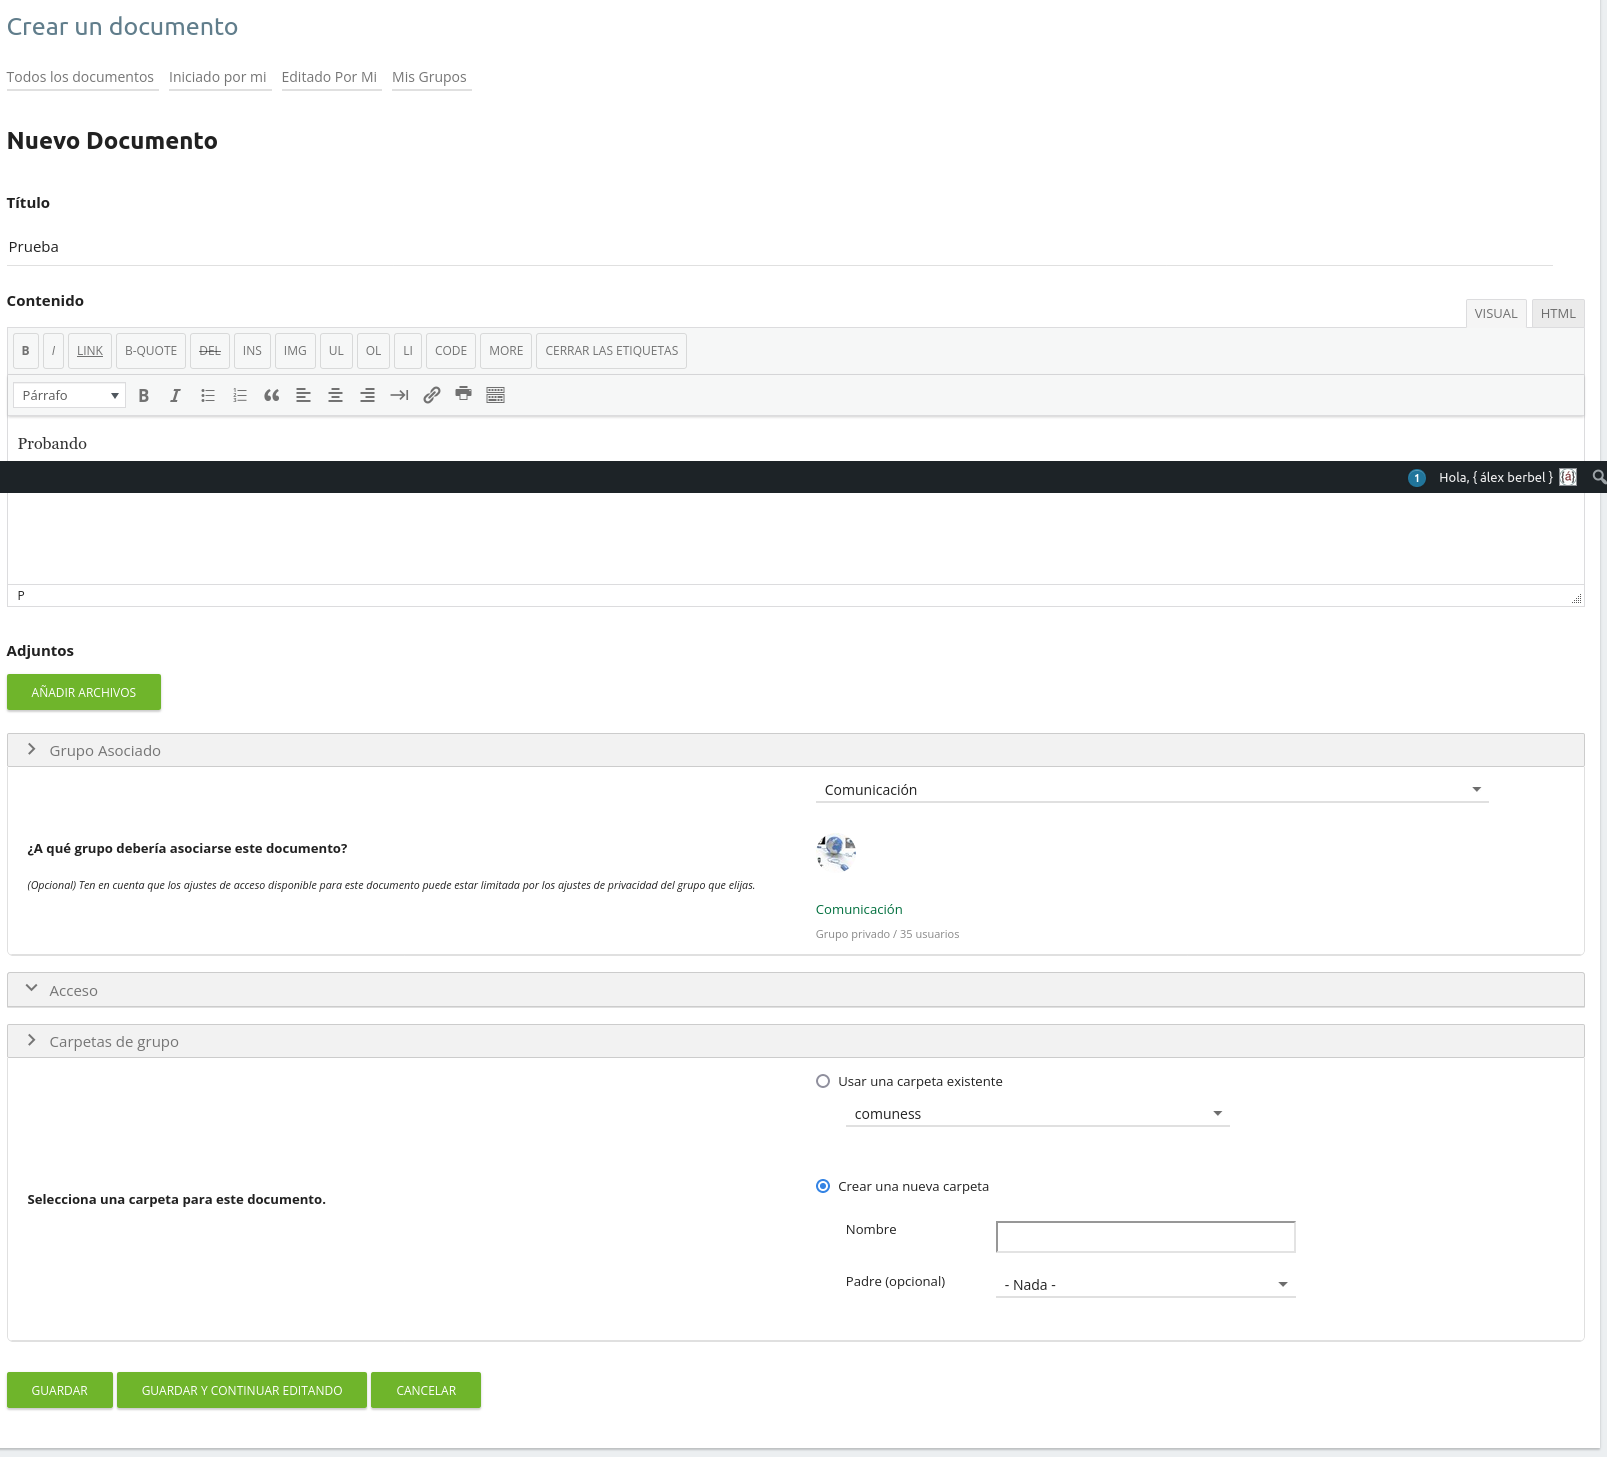The height and width of the screenshot is (1457, 1607).
Task: Toggle the extra toolbar with keyboard icon
Action: pyautogui.click(x=495, y=396)
